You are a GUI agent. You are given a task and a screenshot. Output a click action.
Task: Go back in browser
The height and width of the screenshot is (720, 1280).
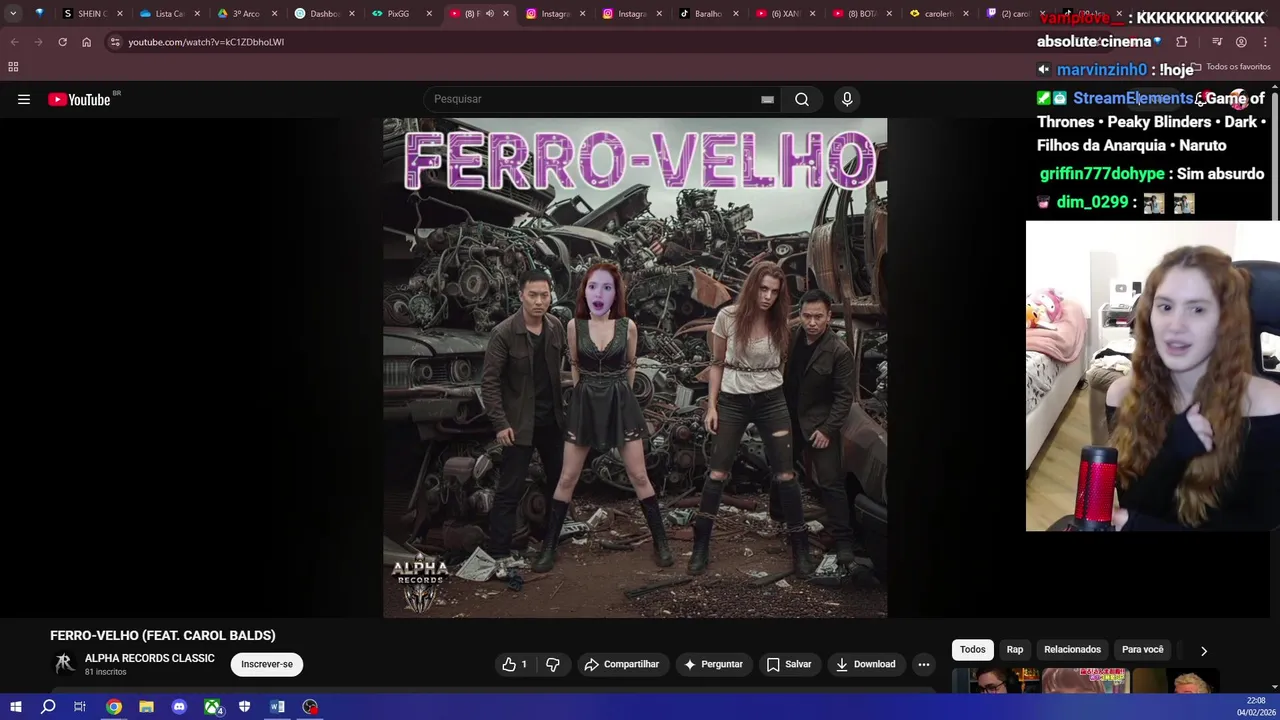pos(14,42)
